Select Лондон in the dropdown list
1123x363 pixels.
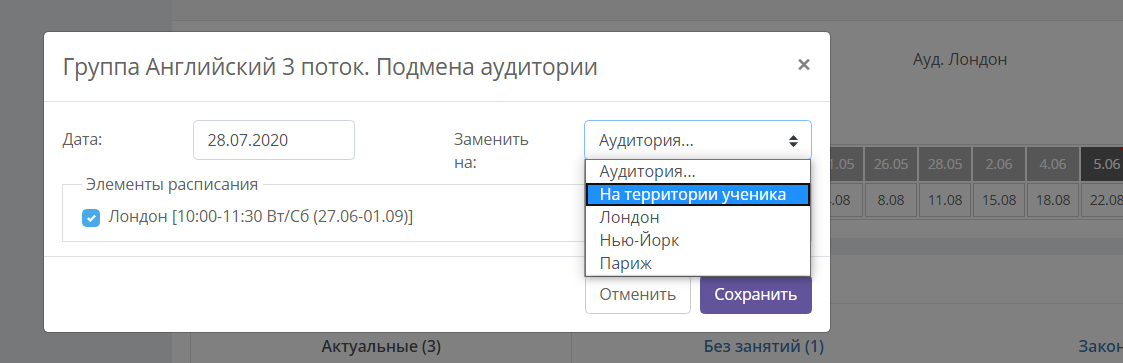pyautogui.click(x=698, y=217)
